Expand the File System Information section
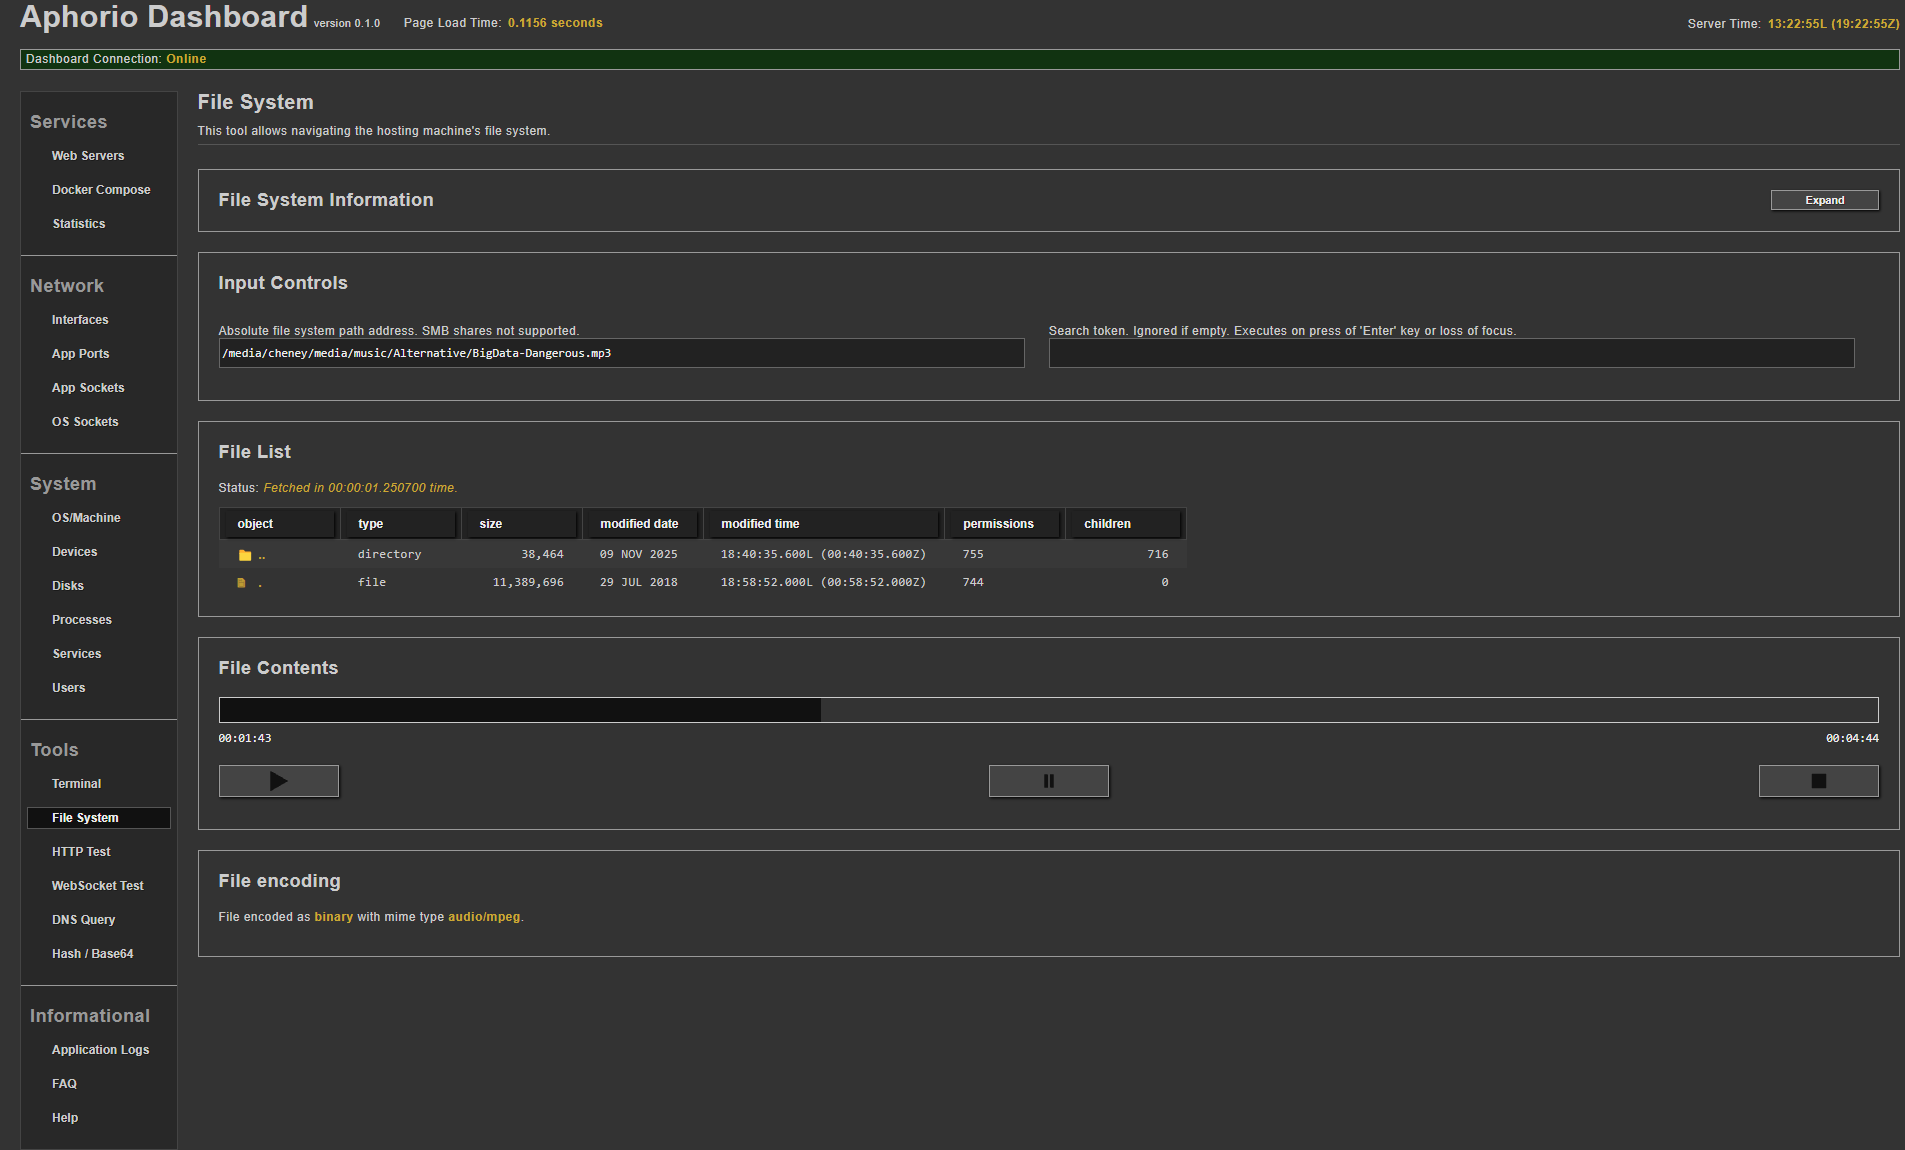 [1824, 200]
